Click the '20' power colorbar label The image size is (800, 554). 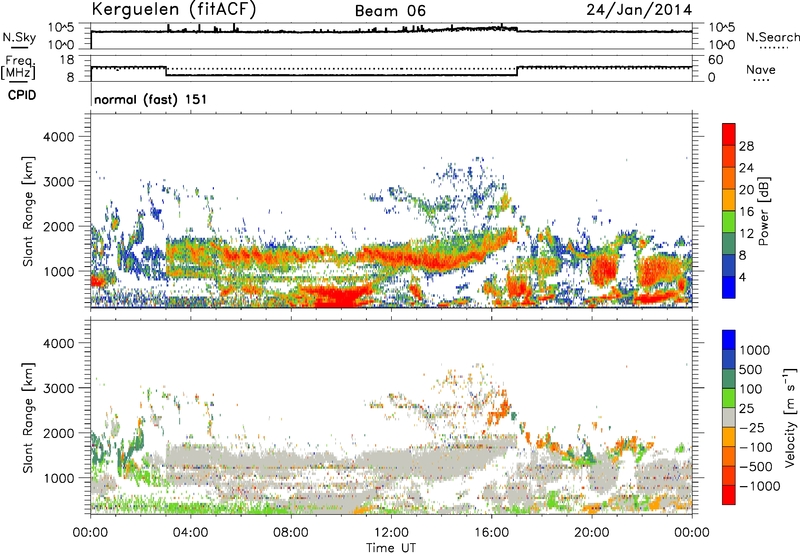(x=746, y=190)
